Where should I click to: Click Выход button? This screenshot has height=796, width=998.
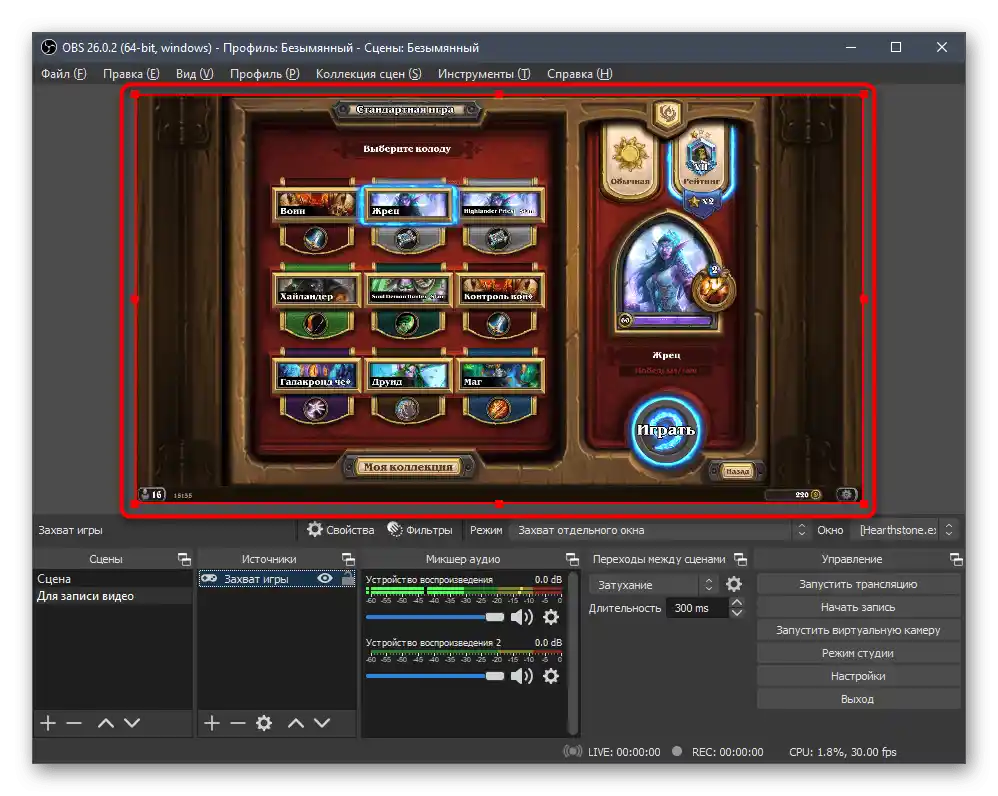point(858,699)
